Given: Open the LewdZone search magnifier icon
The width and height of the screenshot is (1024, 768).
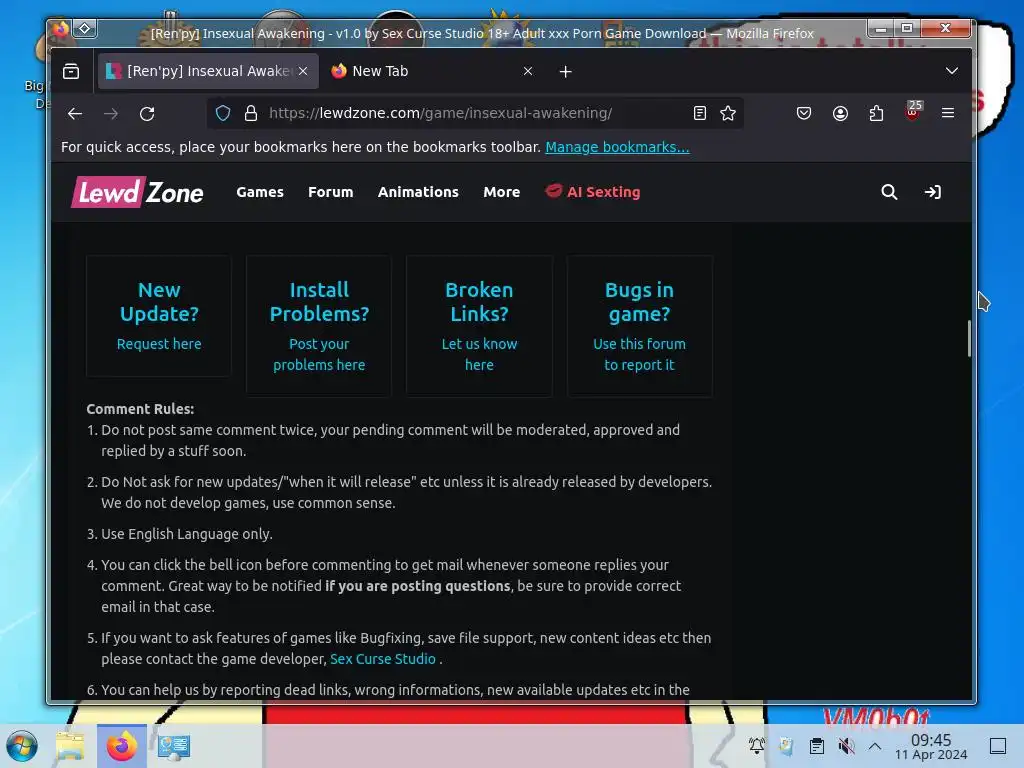Looking at the screenshot, I should (889, 192).
